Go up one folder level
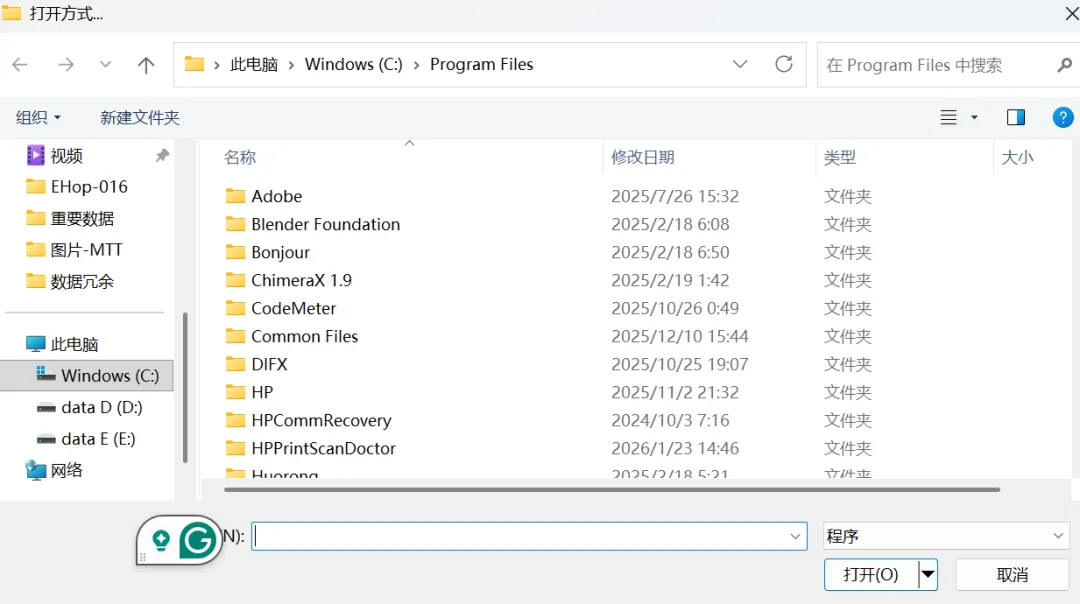The width and height of the screenshot is (1080, 604). pos(145,65)
